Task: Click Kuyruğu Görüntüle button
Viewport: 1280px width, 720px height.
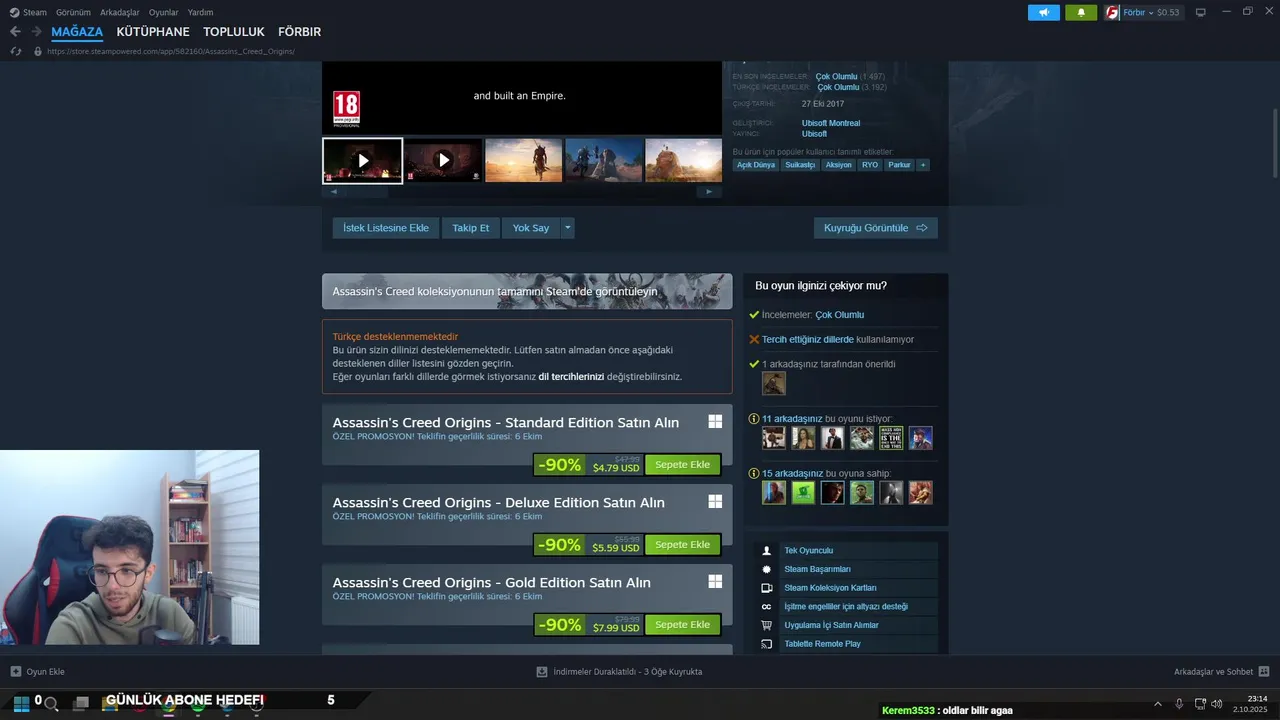Action: [x=876, y=228]
